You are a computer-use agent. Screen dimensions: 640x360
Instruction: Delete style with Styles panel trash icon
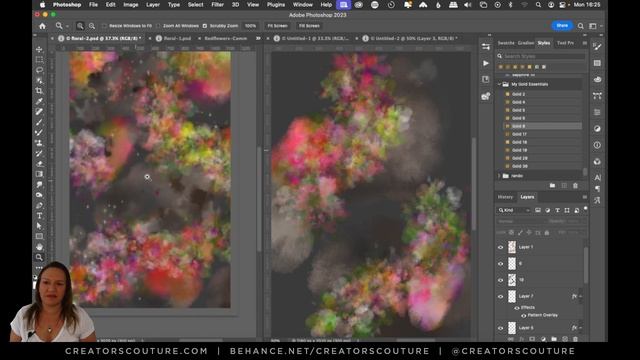(x=576, y=186)
